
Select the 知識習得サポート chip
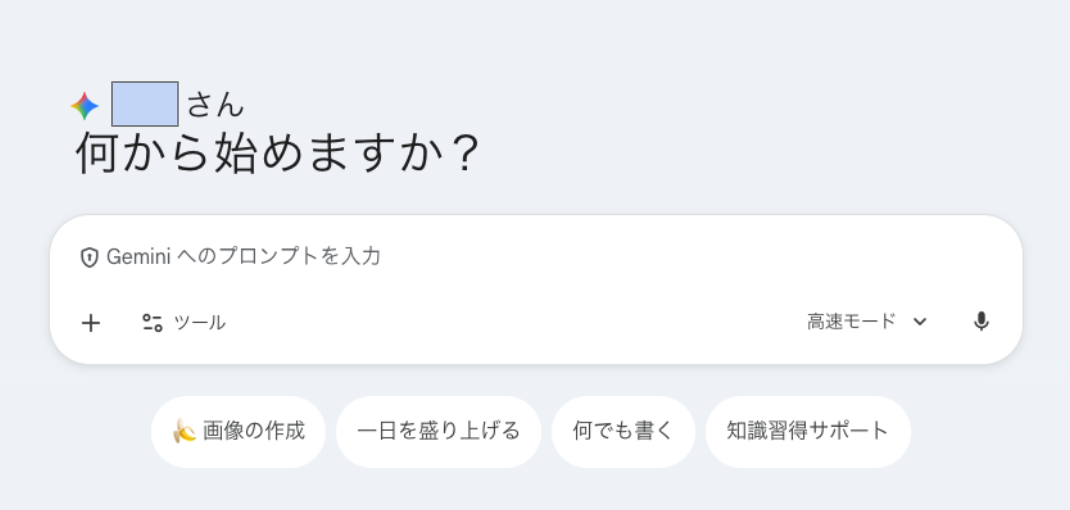tap(807, 431)
